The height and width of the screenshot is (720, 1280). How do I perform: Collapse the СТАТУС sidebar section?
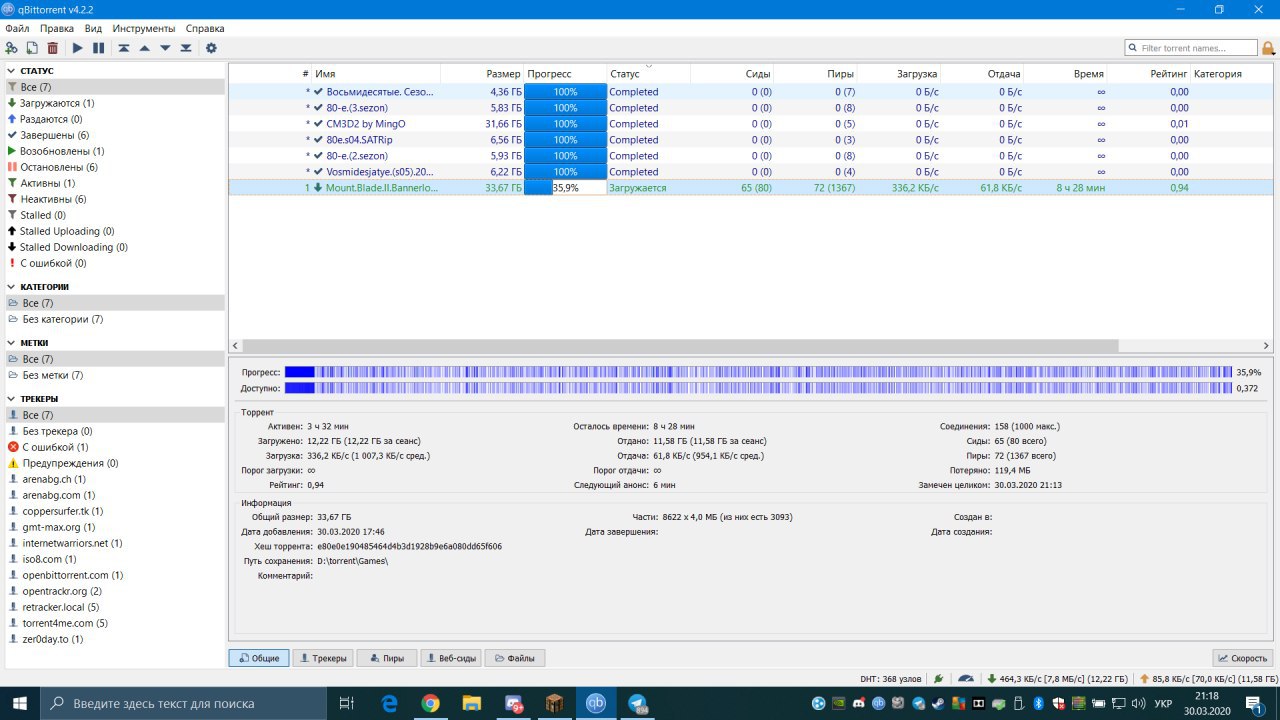coord(11,71)
